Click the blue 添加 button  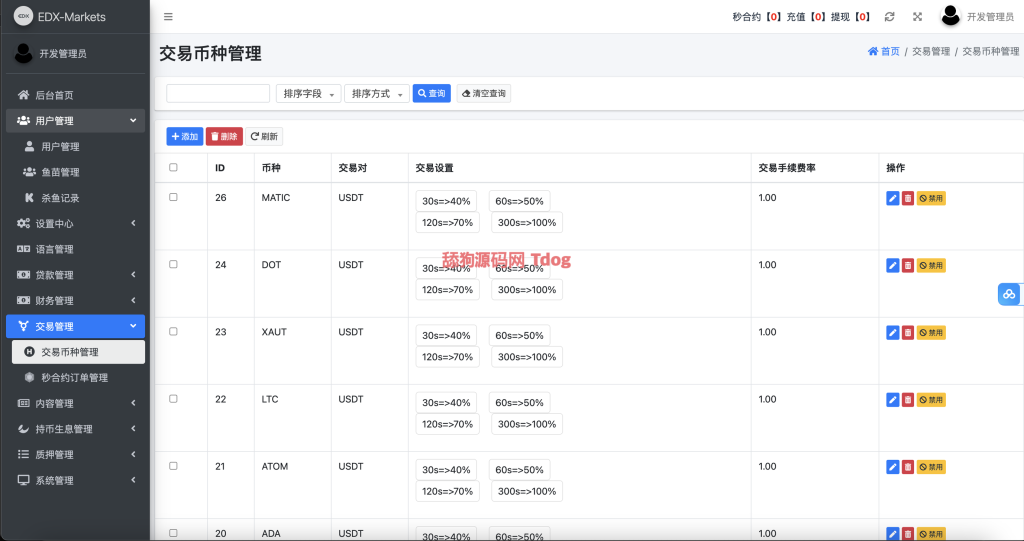tap(184, 136)
